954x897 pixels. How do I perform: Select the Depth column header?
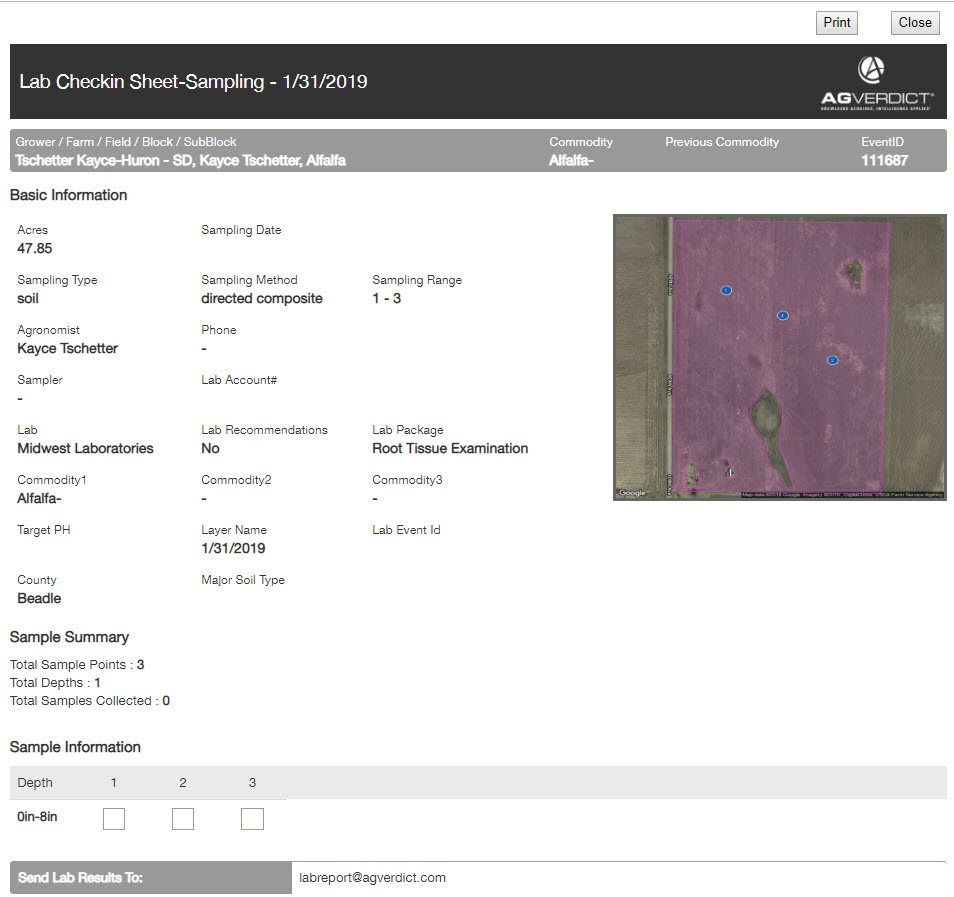point(35,782)
